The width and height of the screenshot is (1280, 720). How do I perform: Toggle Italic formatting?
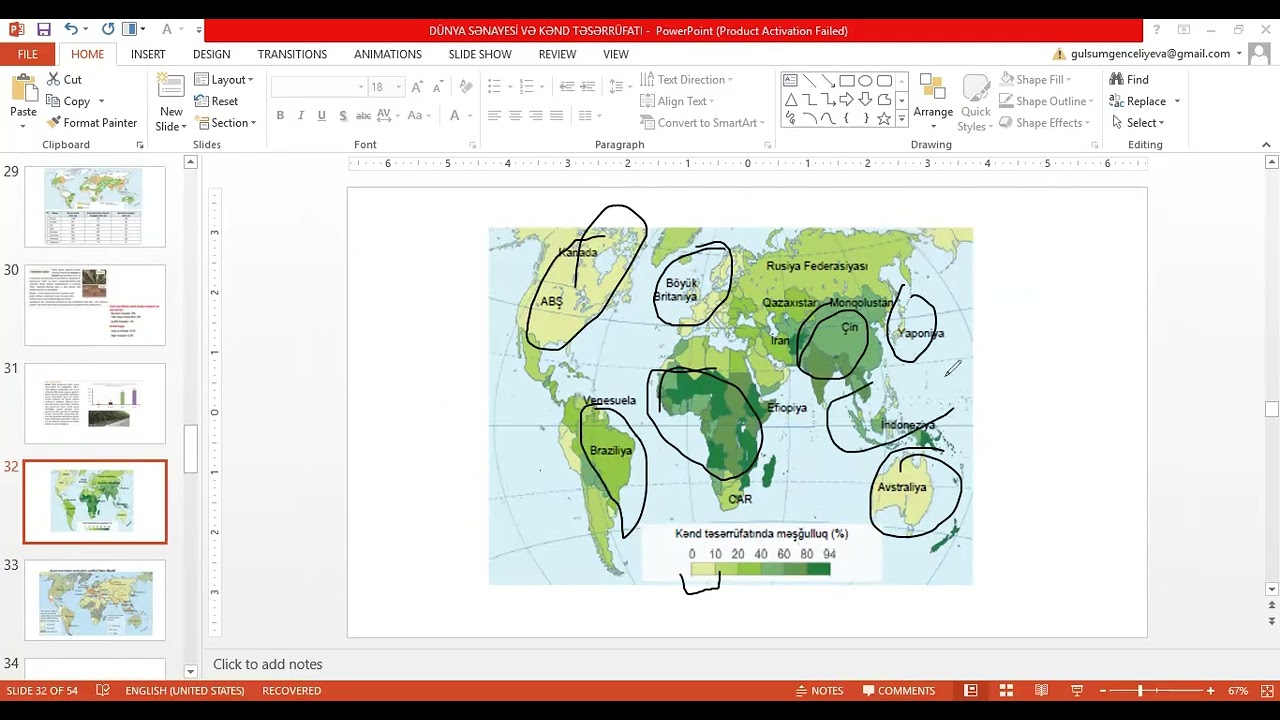[x=300, y=116]
